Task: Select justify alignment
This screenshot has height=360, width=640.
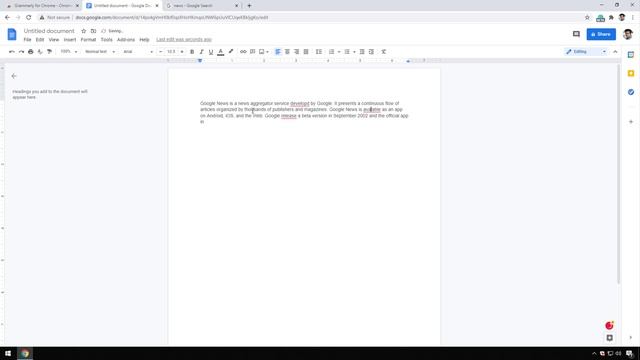Action: (x=306, y=52)
